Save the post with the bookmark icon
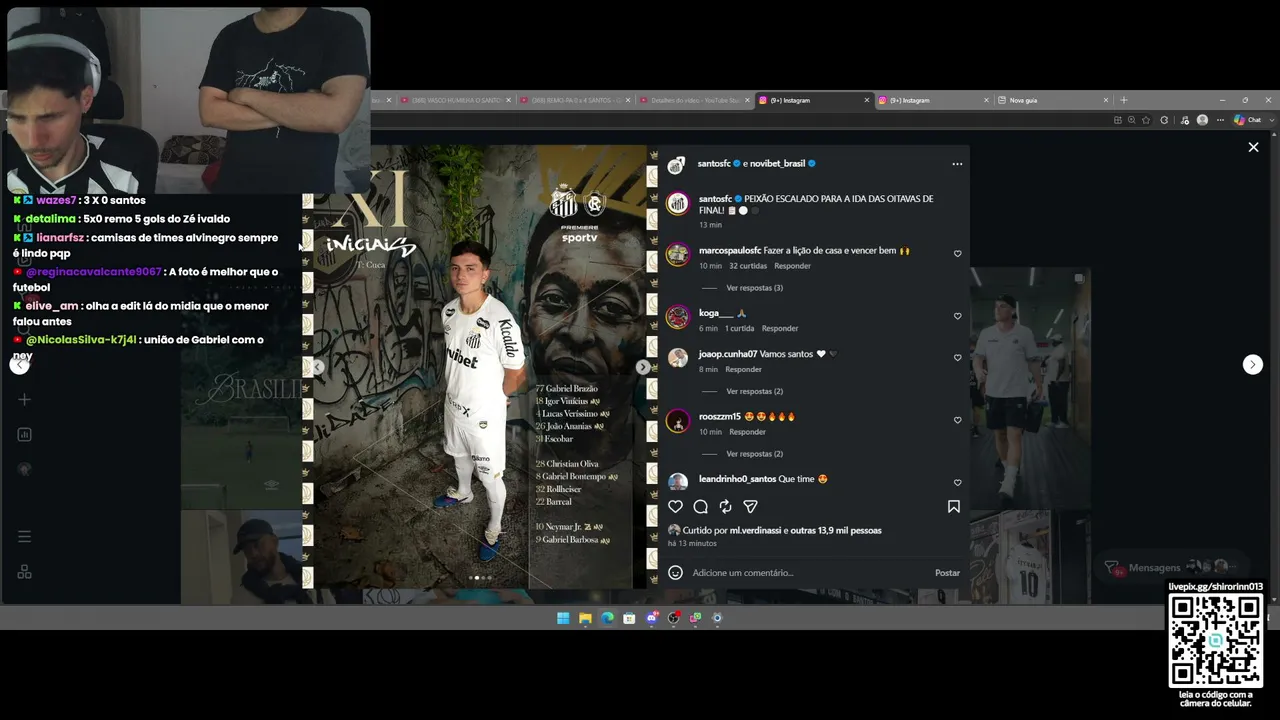Image resolution: width=1280 pixels, height=720 pixels. pos(954,507)
